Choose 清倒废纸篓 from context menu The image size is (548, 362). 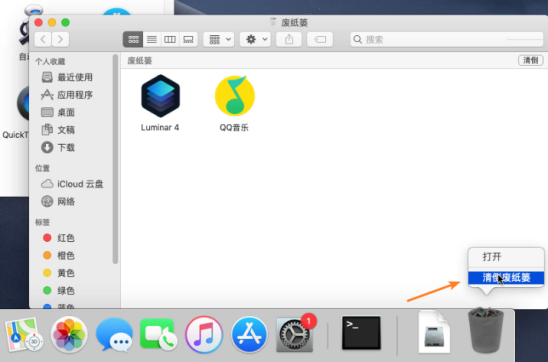506,278
